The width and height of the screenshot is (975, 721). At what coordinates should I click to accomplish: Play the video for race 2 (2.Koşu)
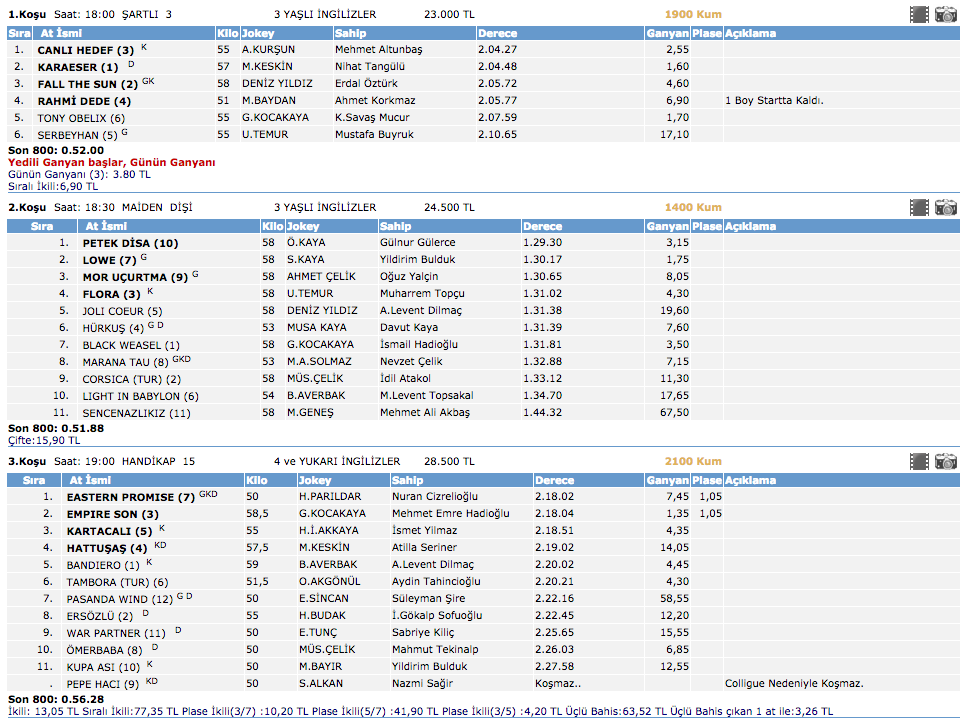pos(919,208)
